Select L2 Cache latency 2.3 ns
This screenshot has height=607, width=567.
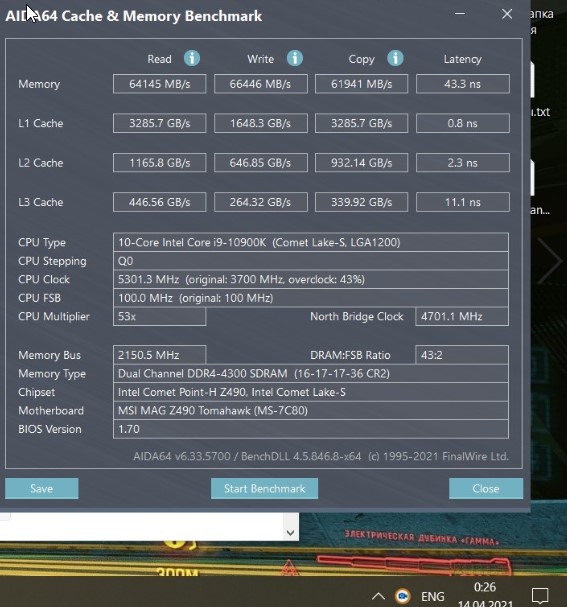pos(463,163)
